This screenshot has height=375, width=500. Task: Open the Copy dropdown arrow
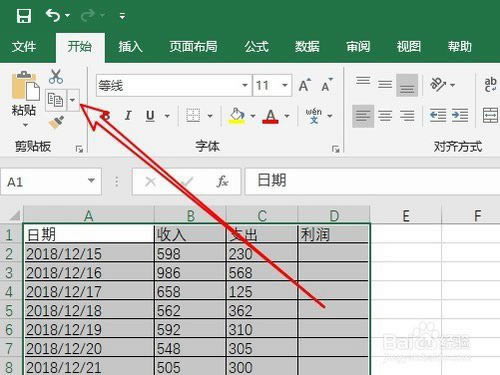click(73, 100)
